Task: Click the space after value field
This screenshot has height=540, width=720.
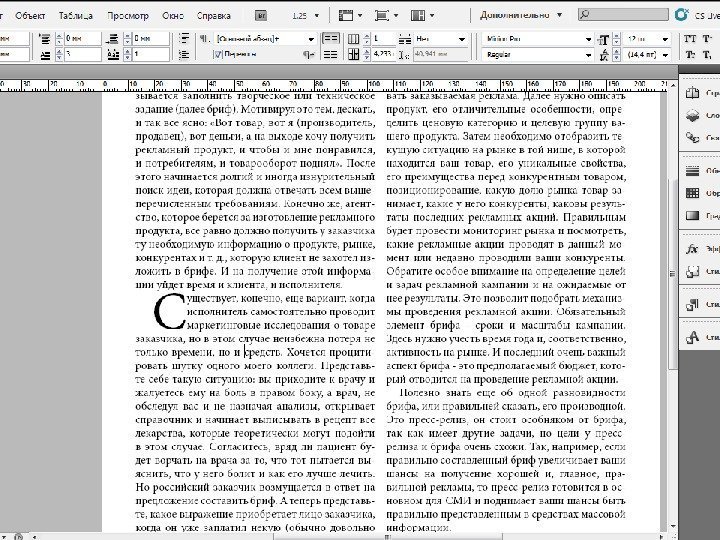Action: point(151,39)
